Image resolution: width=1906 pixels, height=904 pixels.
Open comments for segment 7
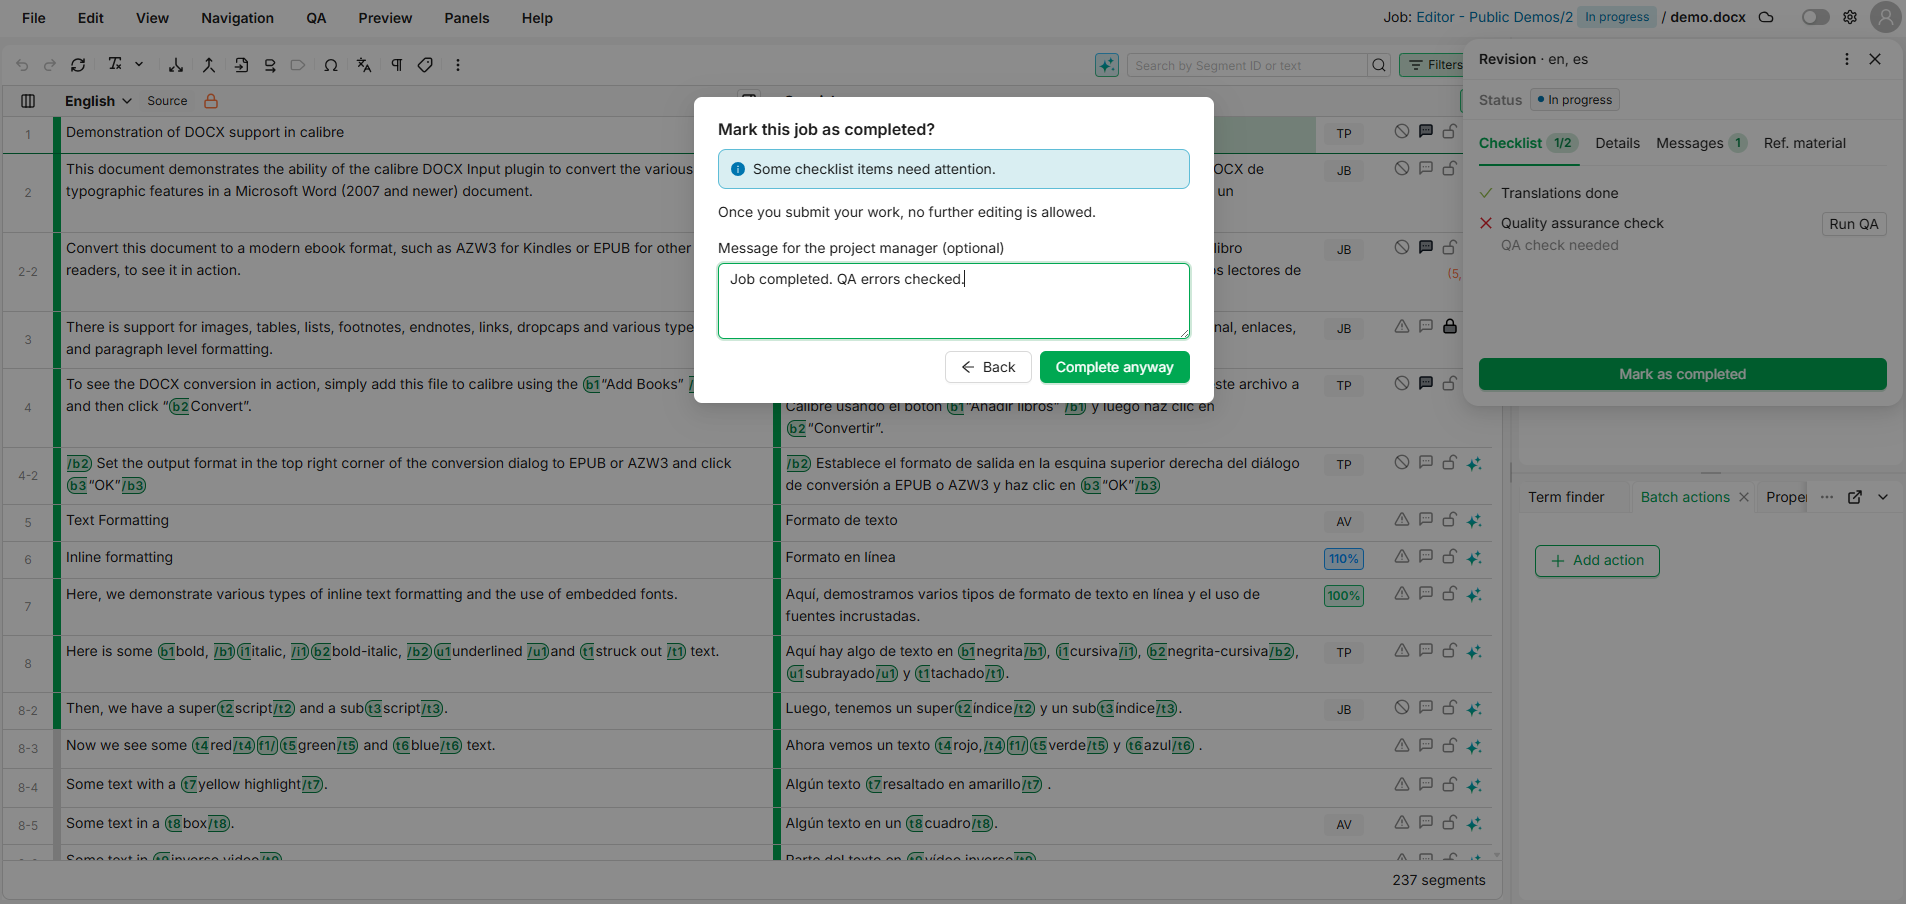coord(1426,593)
